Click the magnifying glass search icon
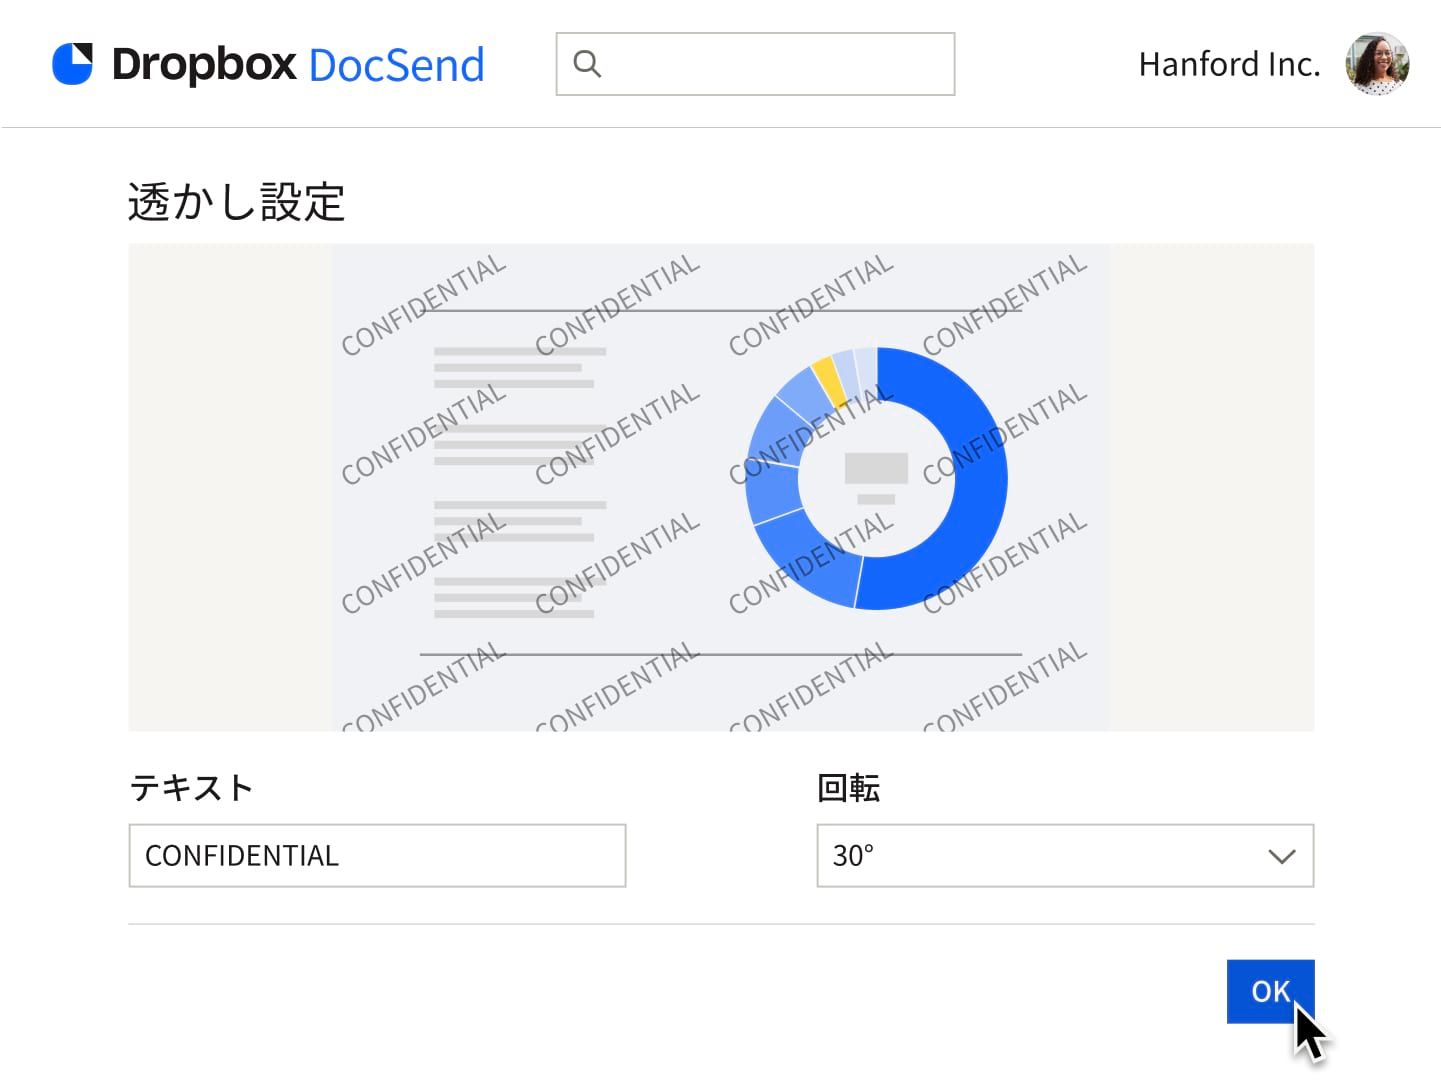Screen dimensions: 1441x1080 587,64
